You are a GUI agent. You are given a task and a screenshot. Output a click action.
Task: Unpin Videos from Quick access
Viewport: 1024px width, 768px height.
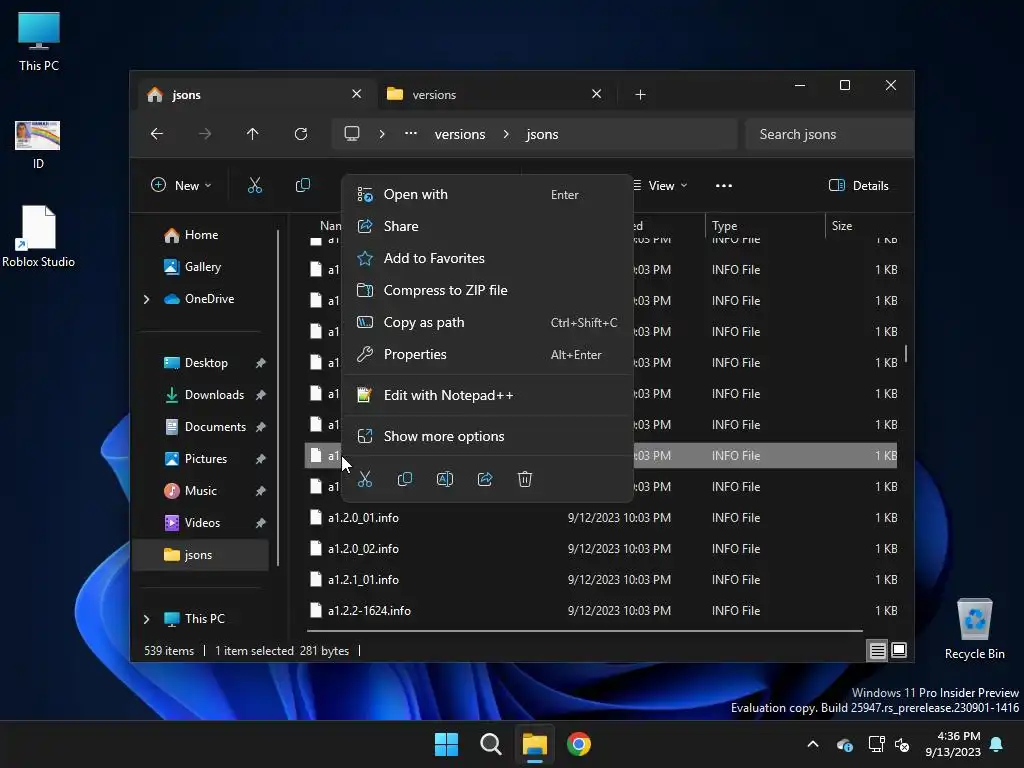[261, 523]
